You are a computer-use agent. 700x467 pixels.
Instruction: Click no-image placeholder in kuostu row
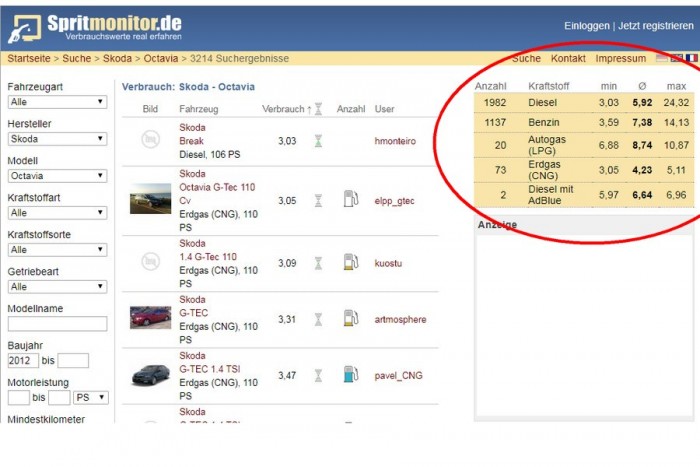(x=150, y=262)
